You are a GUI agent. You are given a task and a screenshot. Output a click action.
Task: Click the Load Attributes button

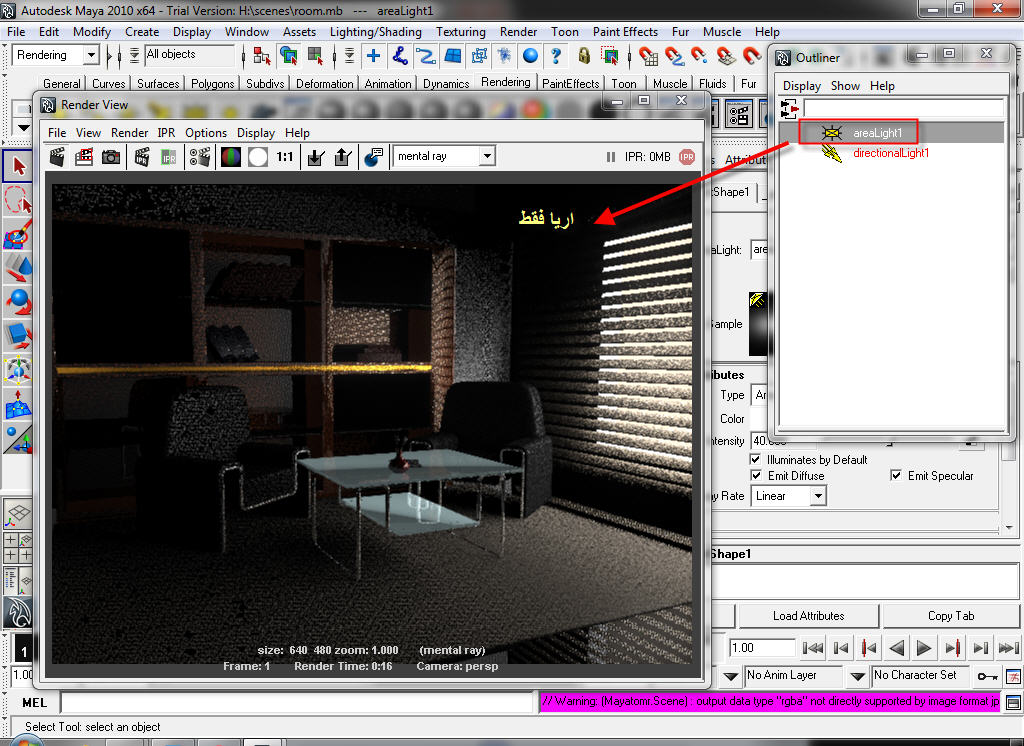808,616
